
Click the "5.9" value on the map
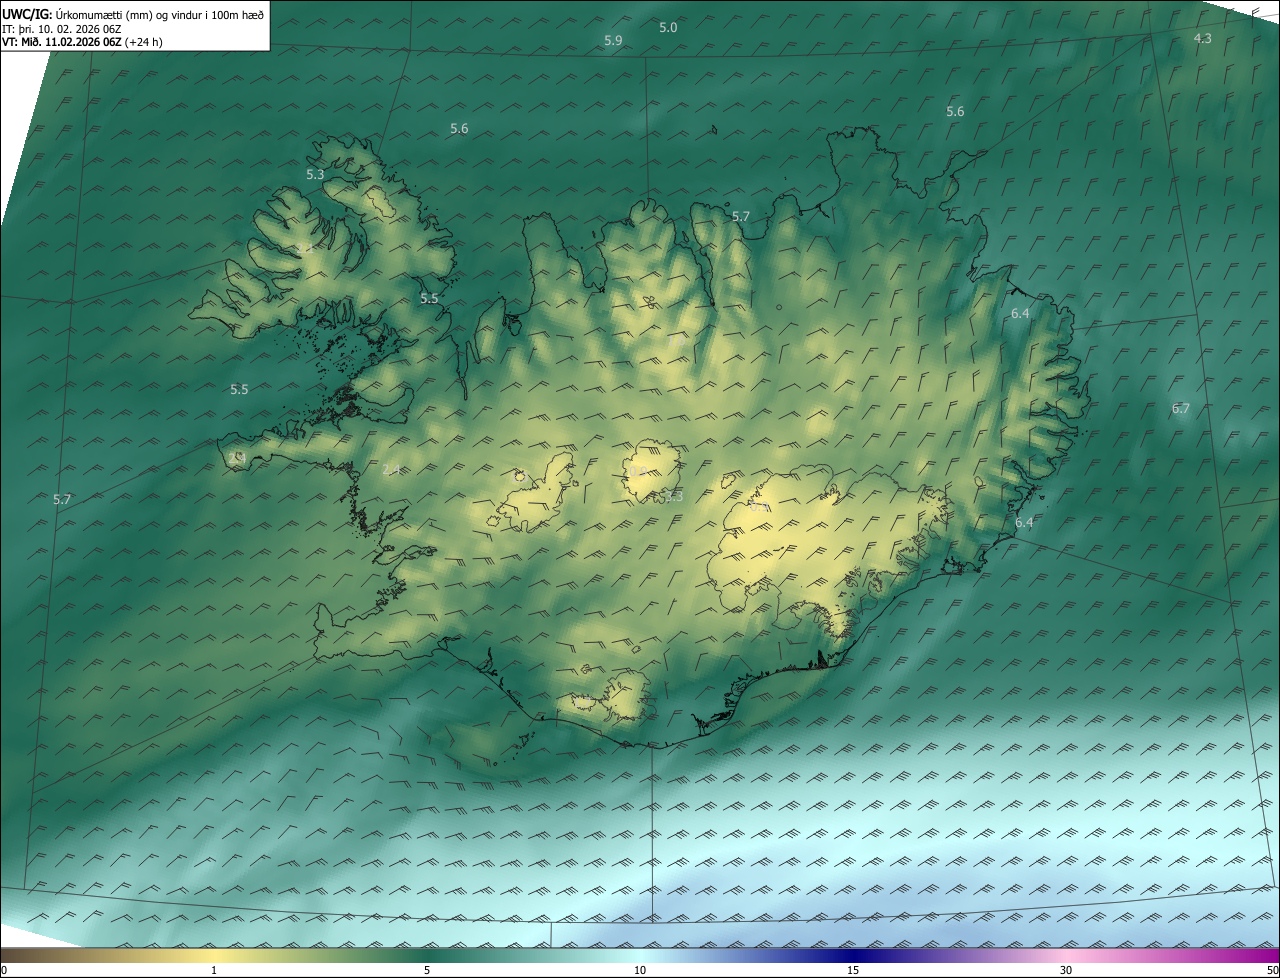tap(613, 41)
